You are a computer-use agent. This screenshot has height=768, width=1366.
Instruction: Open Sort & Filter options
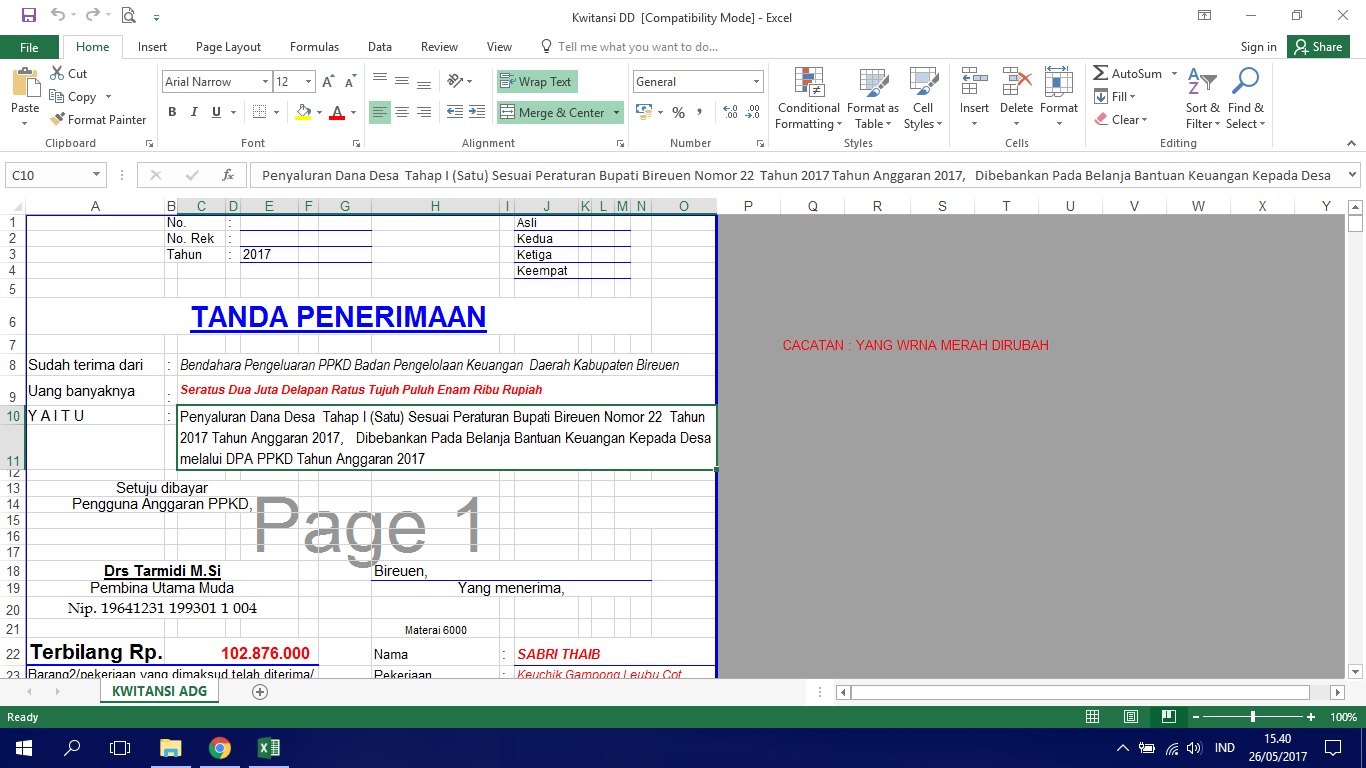click(x=1201, y=97)
